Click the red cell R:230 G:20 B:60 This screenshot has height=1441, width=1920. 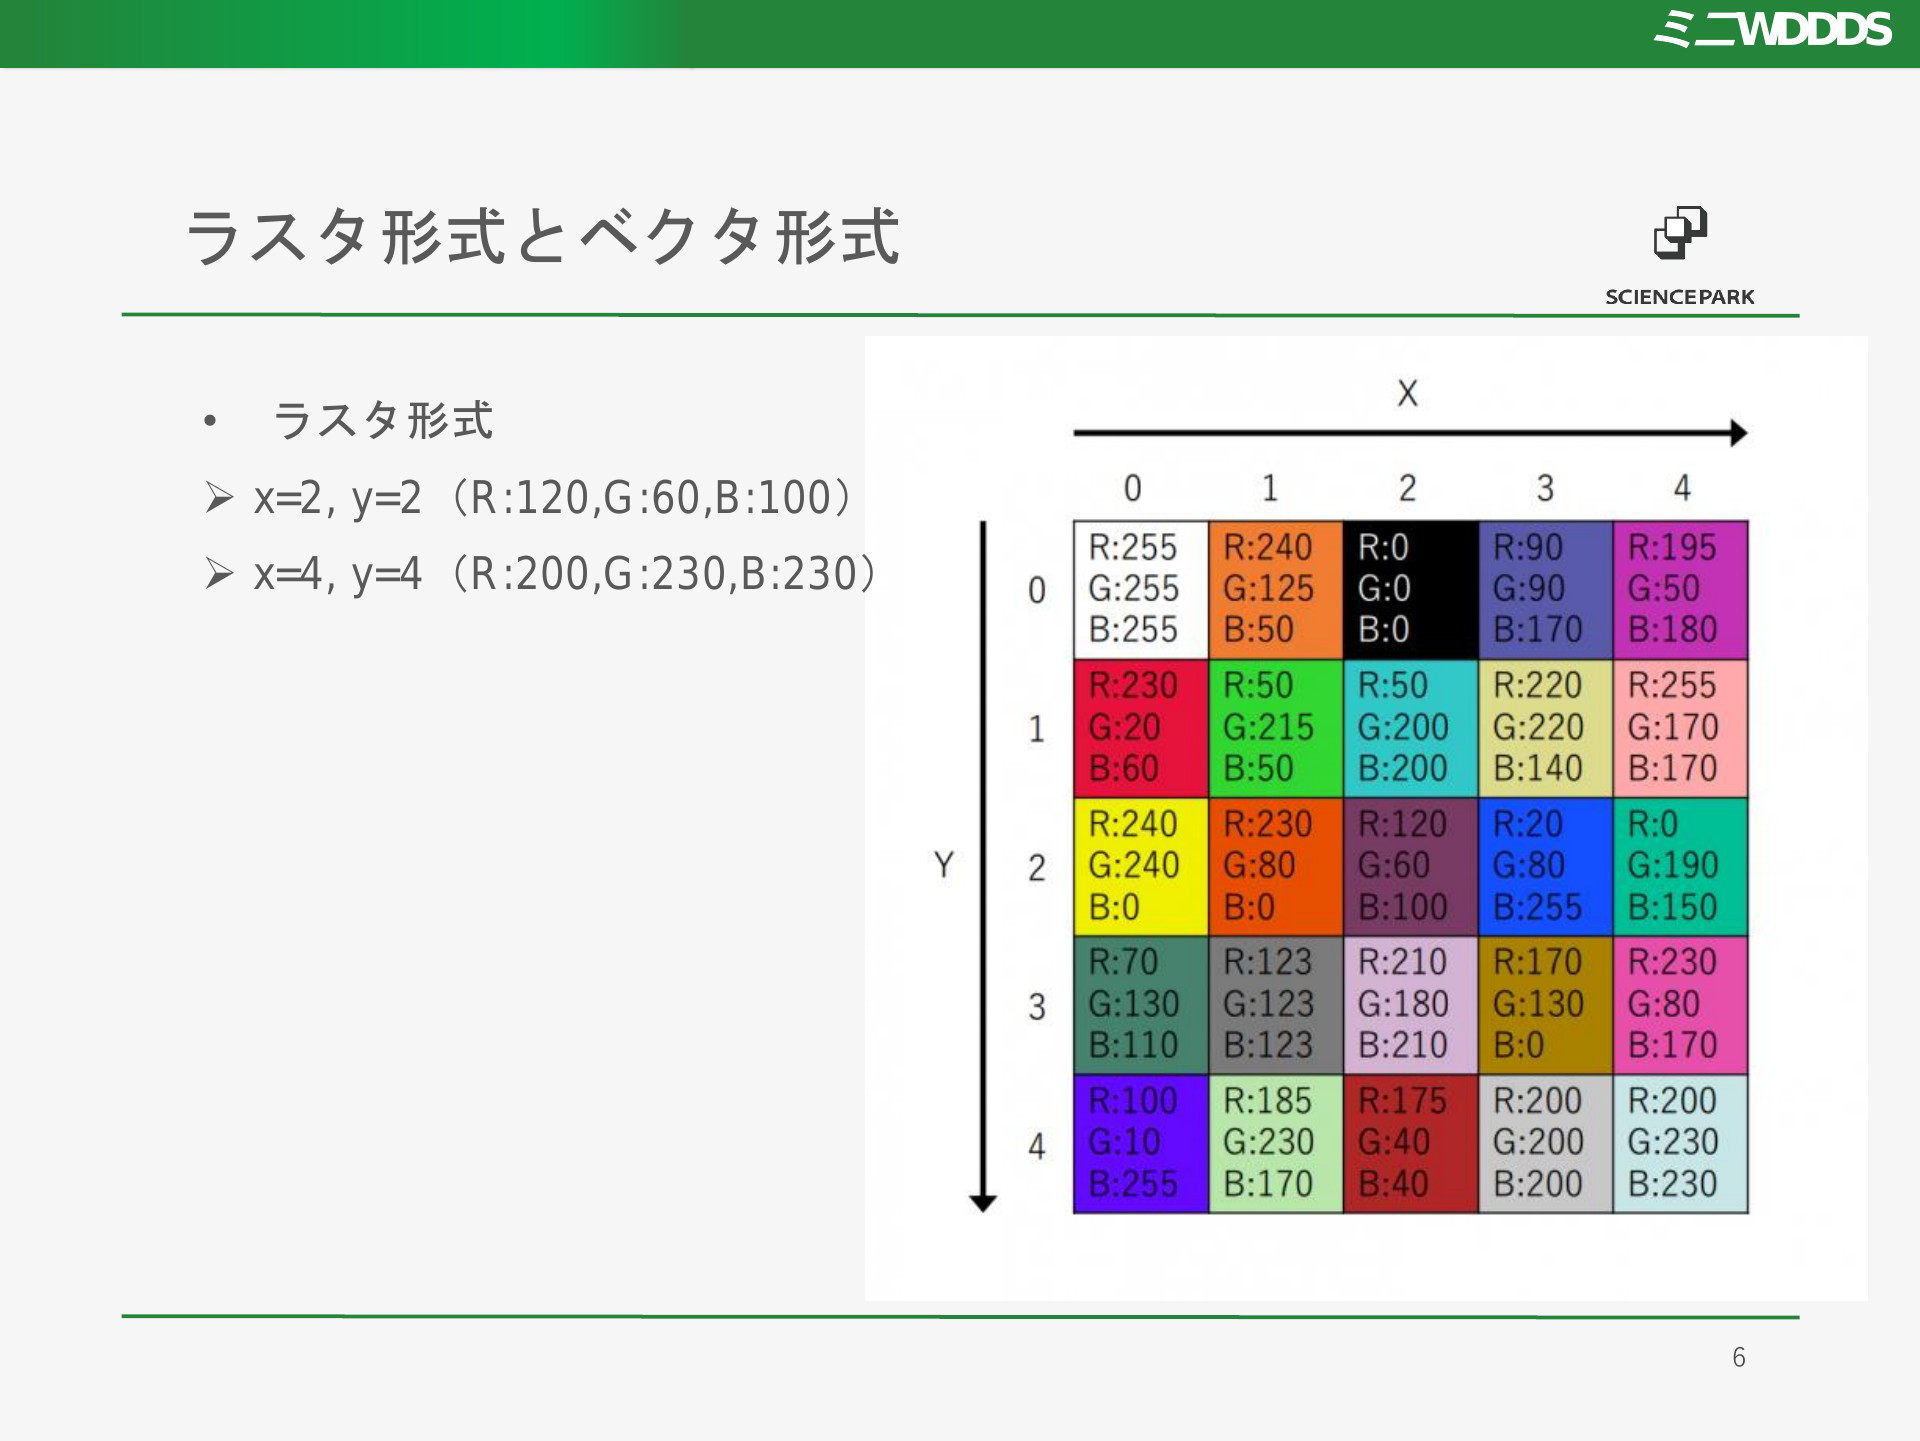pyautogui.click(x=1141, y=728)
